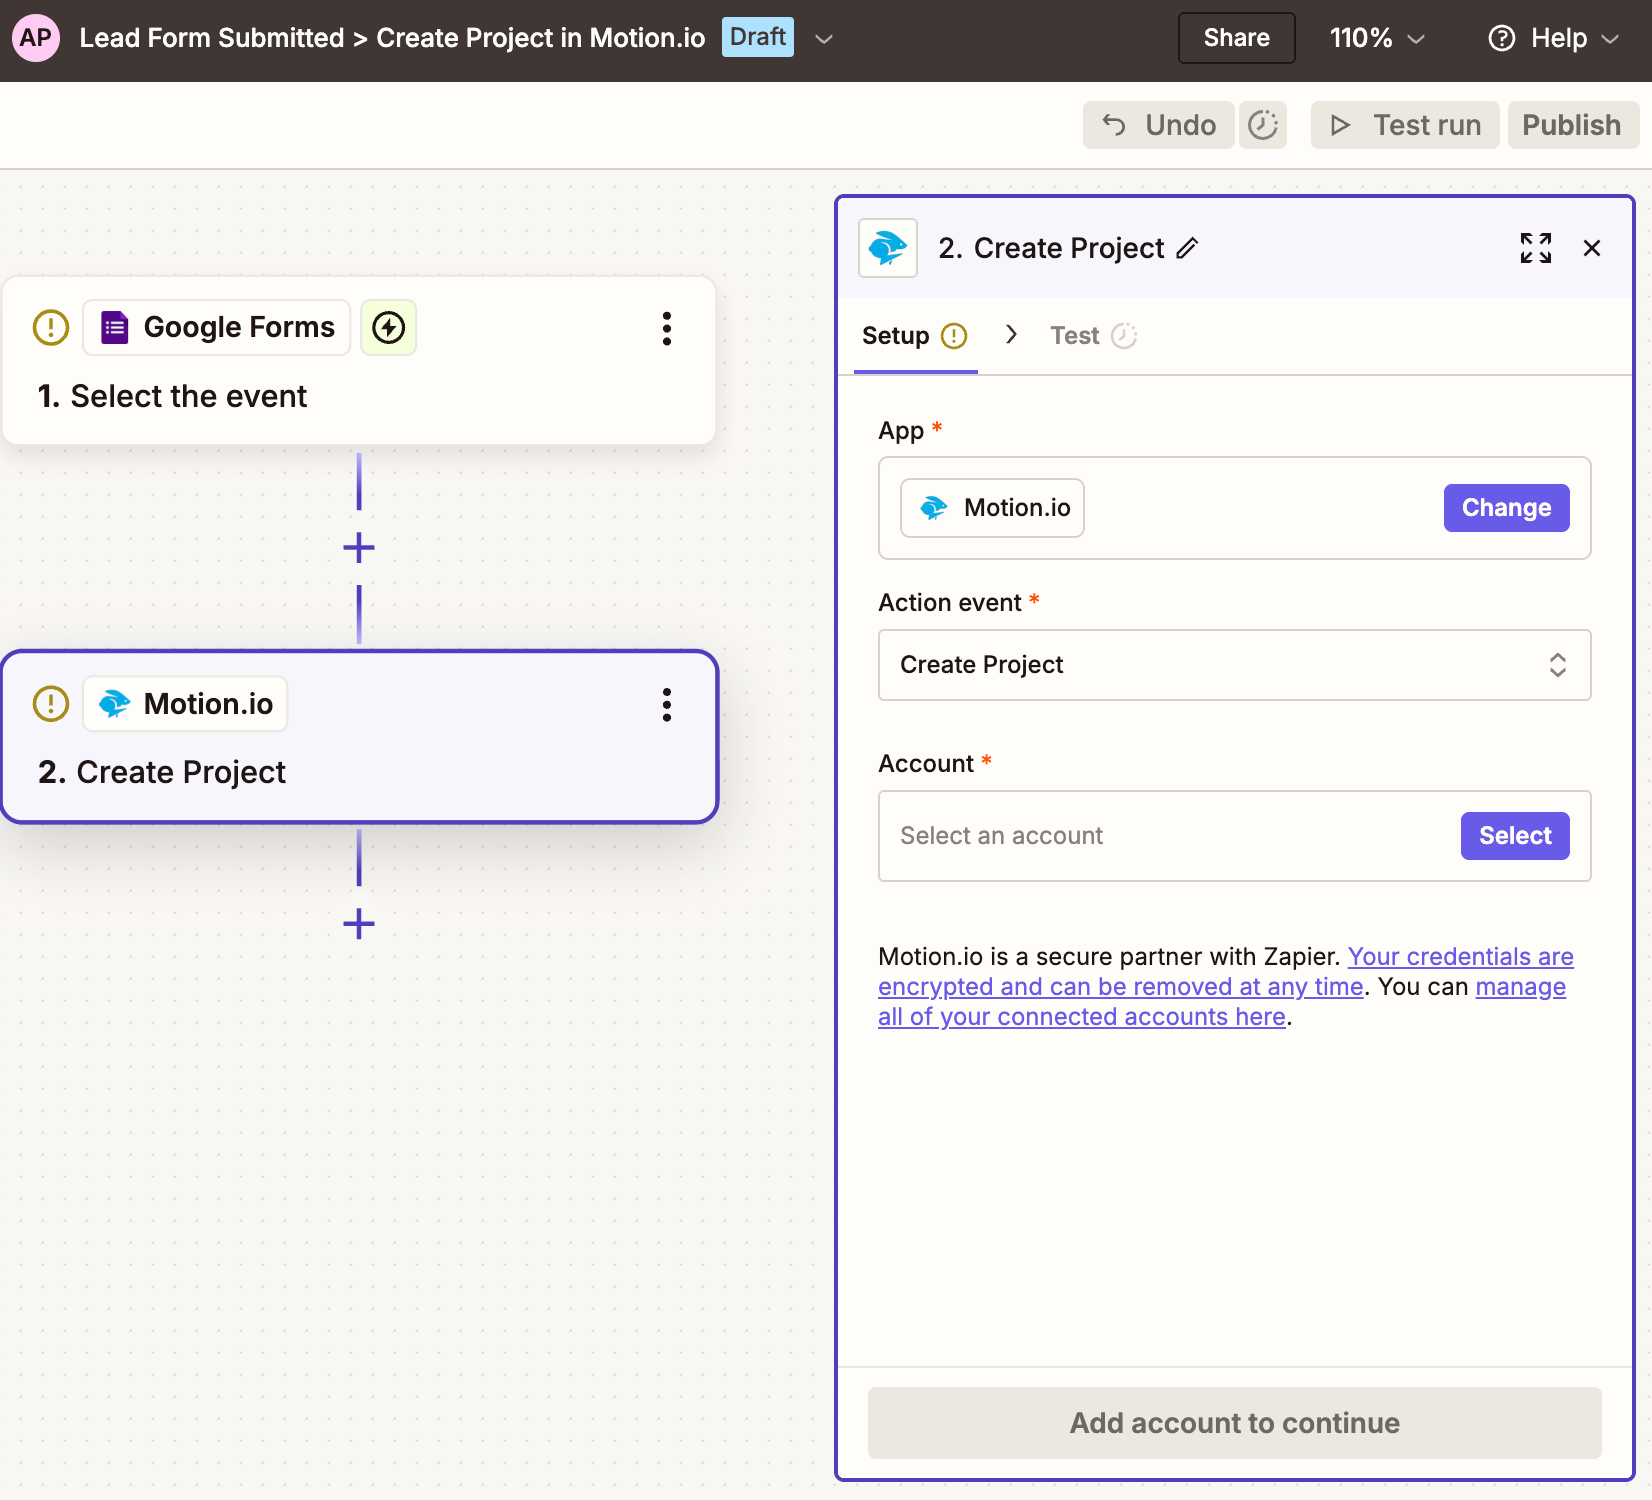Open Google Forms step options menu

click(667, 328)
